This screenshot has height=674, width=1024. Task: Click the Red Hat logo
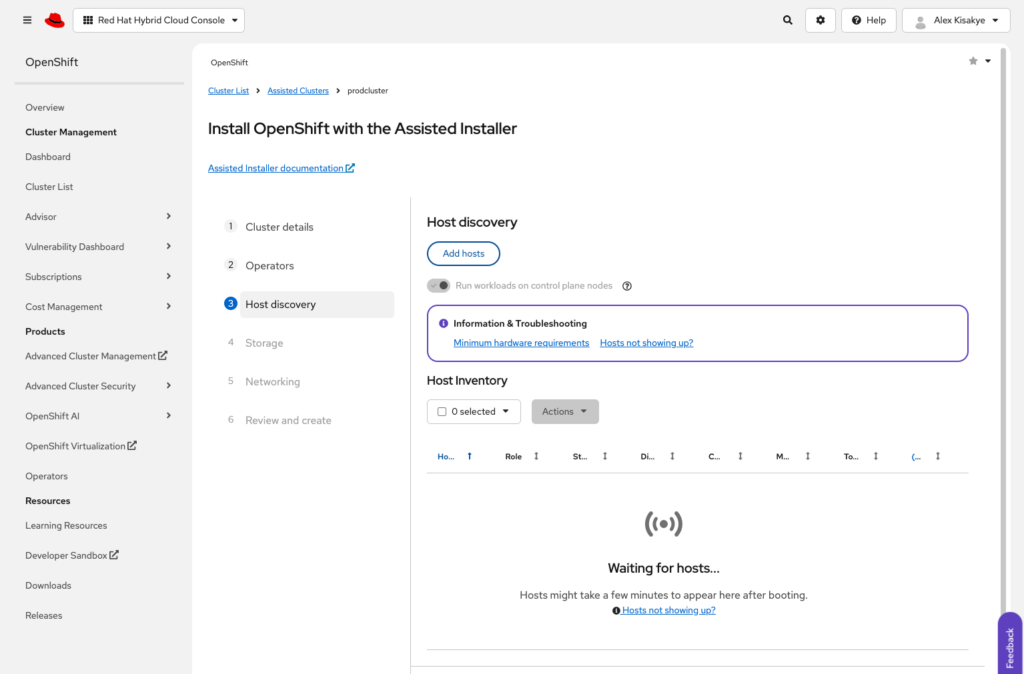point(54,20)
